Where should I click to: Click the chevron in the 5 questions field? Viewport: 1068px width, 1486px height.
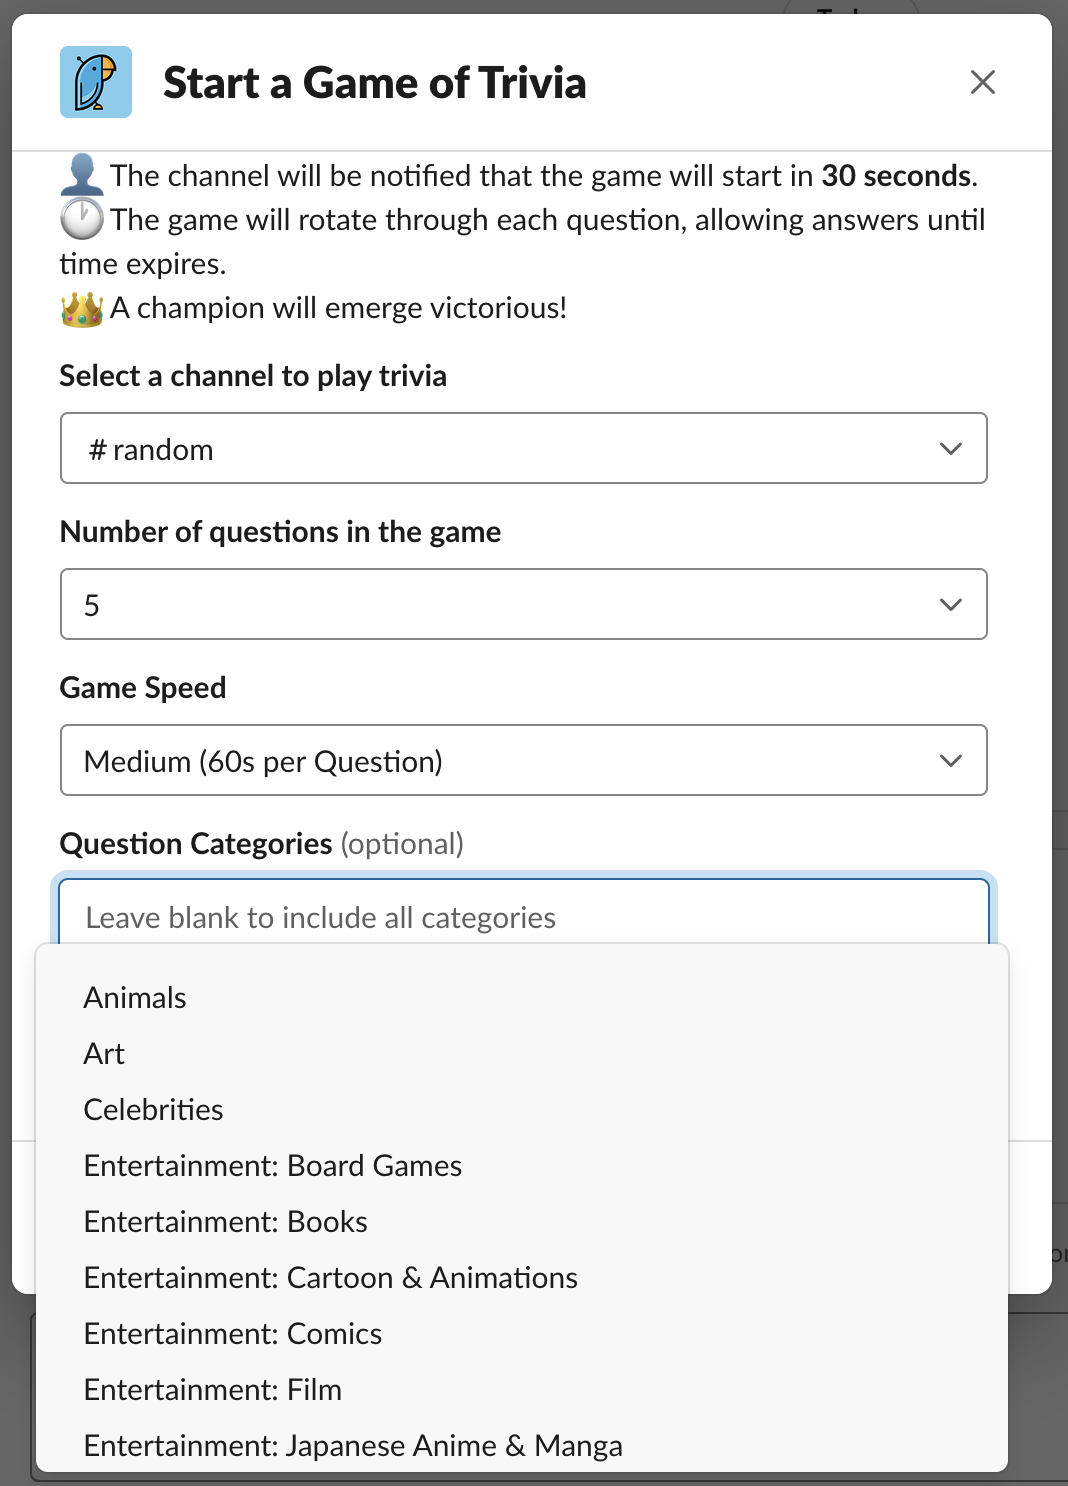(x=951, y=605)
